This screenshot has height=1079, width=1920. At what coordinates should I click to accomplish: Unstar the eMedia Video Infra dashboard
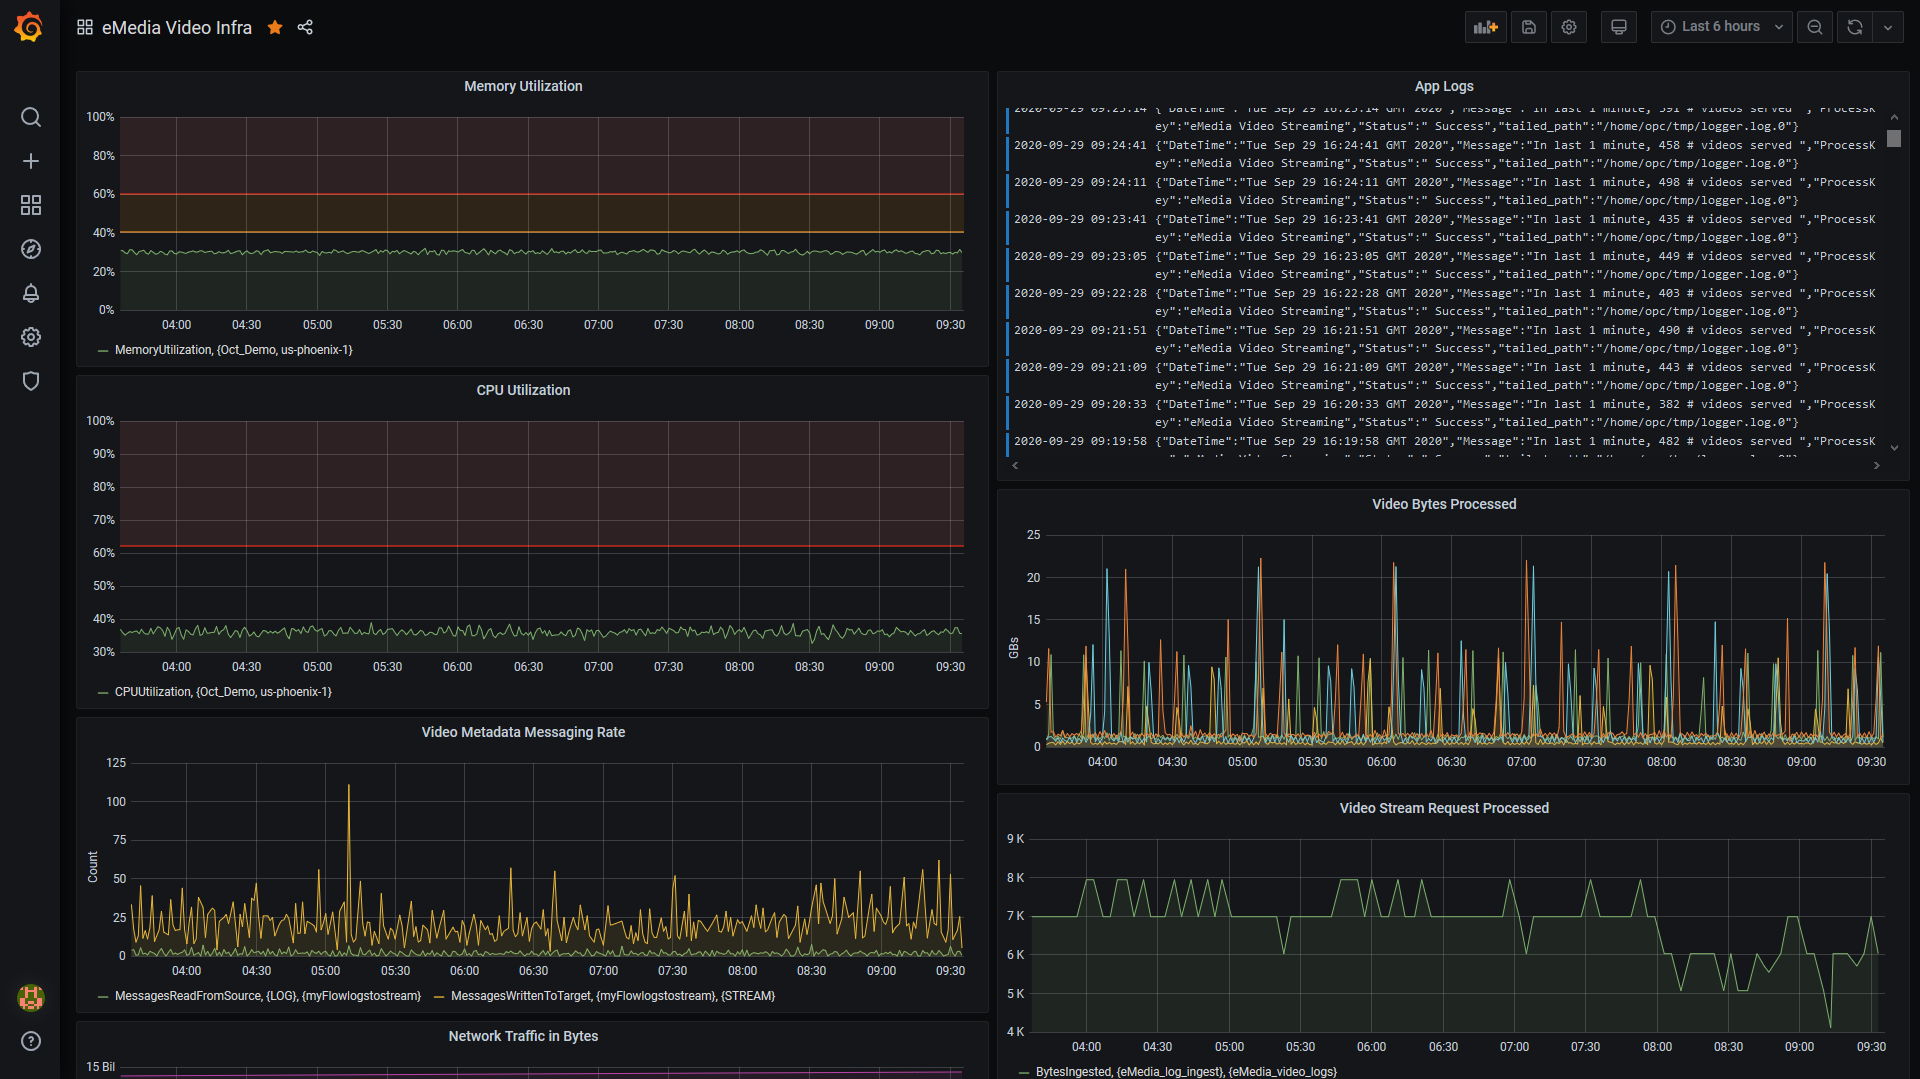[x=275, y=27]
